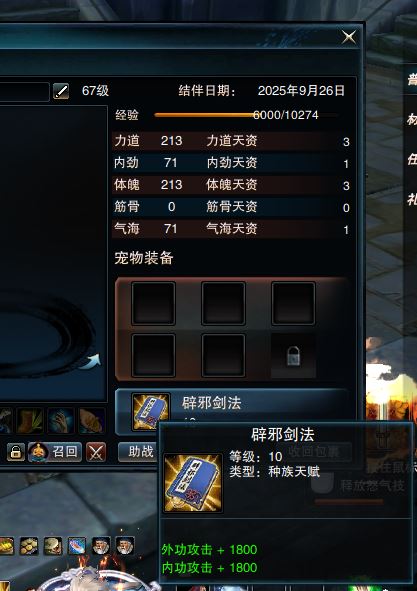Click the blue fish dish buff icon
This screenshot has height=591, width=417.
click(x=77, y=546)
